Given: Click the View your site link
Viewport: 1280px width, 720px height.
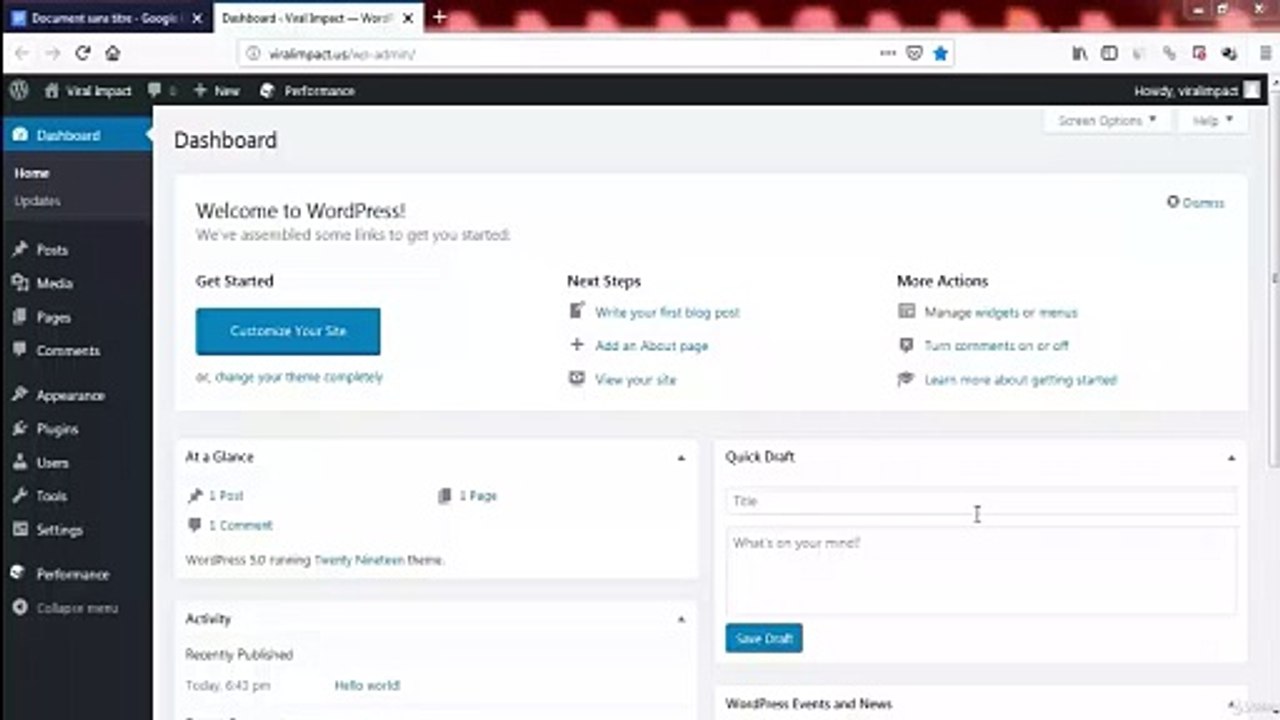Looking at the screenshot, I should tap(636, 380).
